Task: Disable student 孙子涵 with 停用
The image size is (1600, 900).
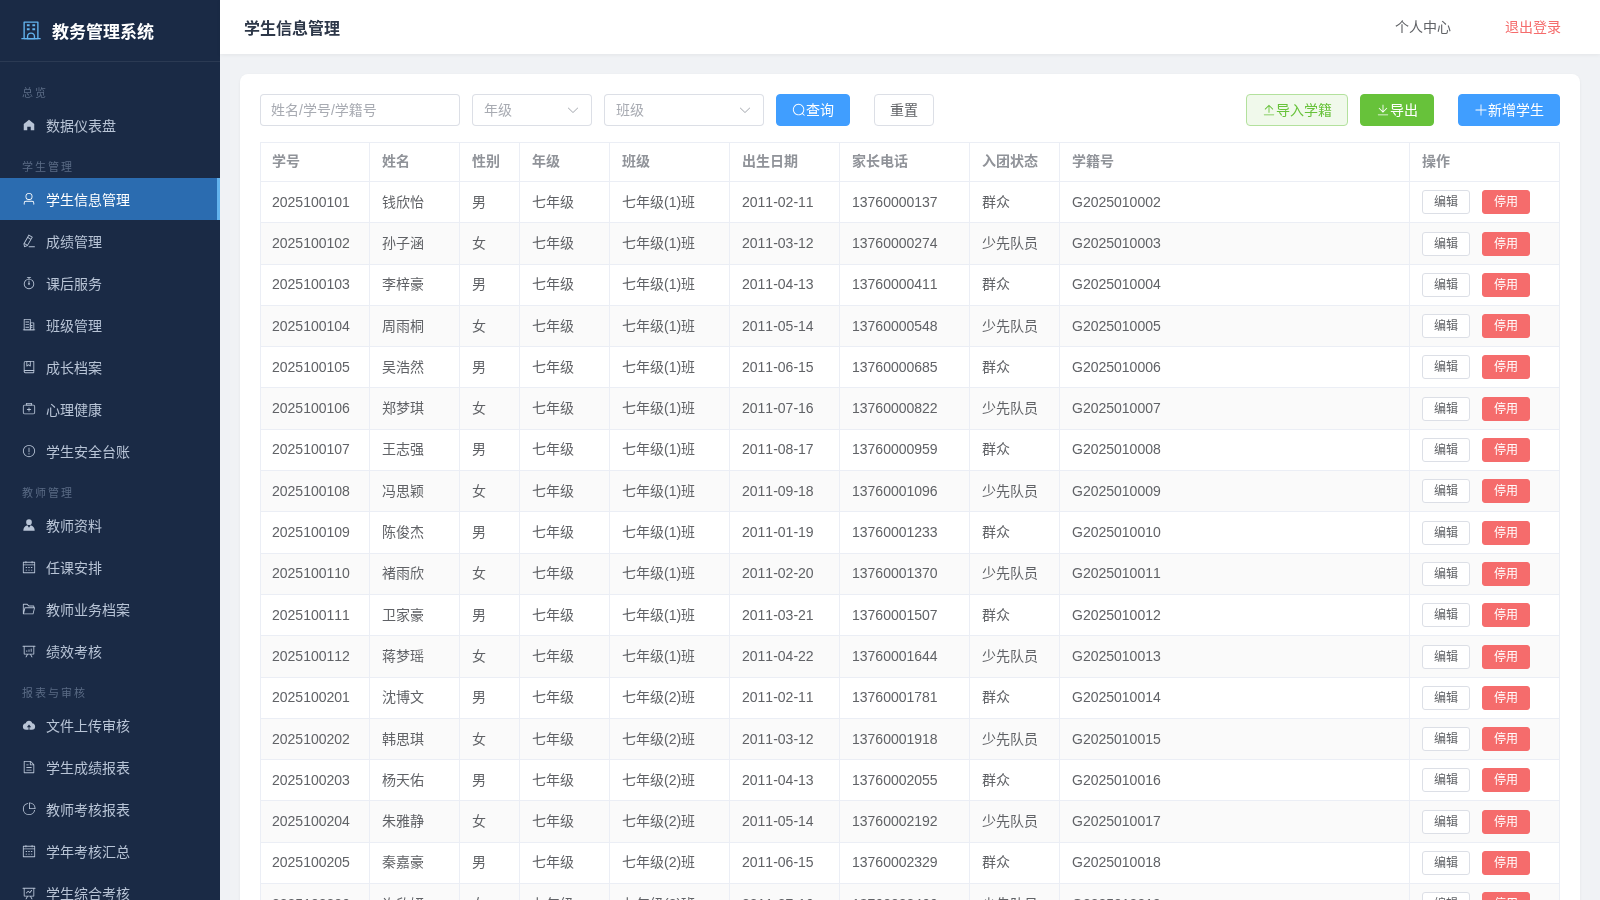Action: coord(1506,243)
